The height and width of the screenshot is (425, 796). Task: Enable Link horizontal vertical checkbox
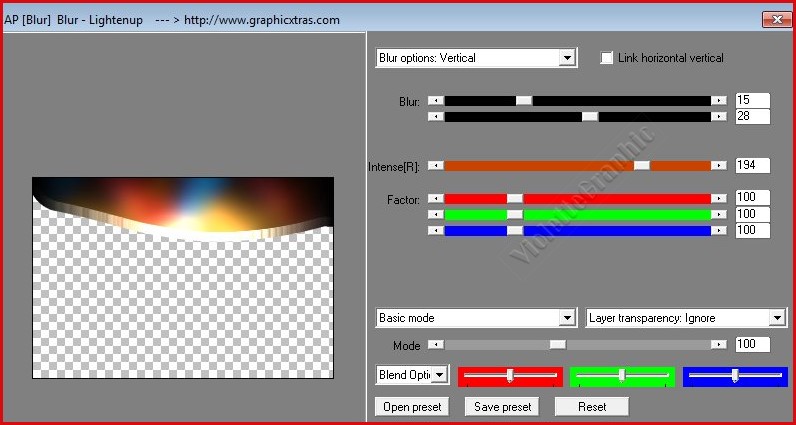click(607, 58)
